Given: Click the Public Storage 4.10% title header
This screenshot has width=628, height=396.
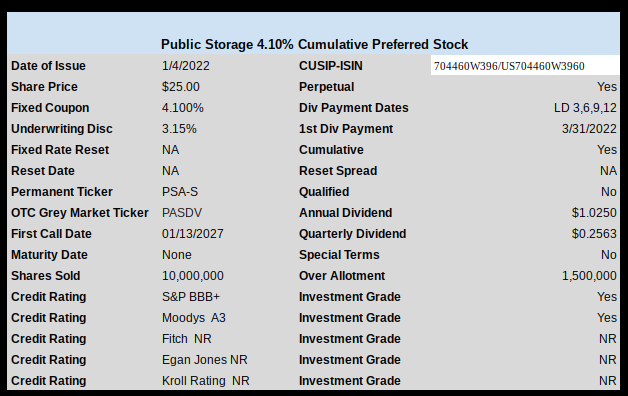Looking at the screenshot, I should pos(314,44).
